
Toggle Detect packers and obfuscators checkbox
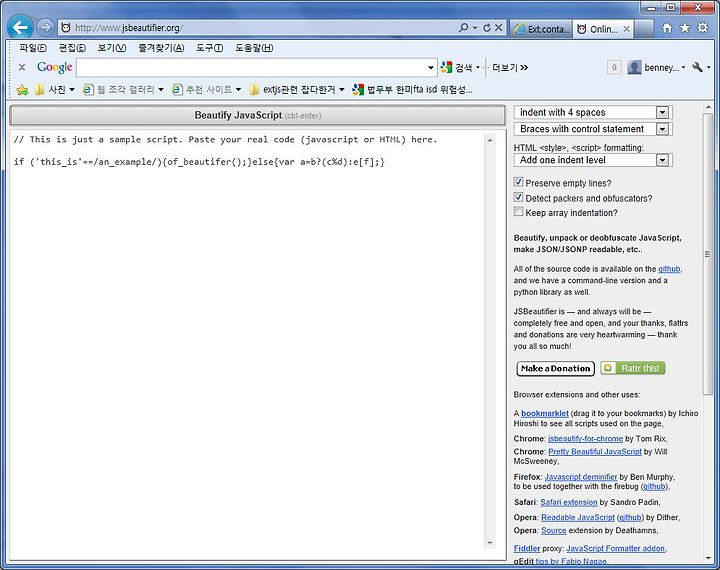[518, 198]
